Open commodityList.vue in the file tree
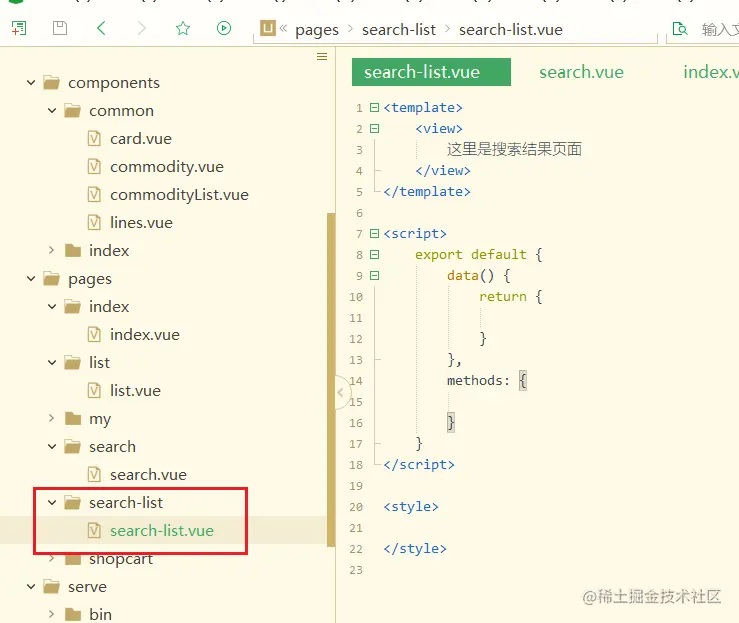Screen dimensions: 739x623 179,195
